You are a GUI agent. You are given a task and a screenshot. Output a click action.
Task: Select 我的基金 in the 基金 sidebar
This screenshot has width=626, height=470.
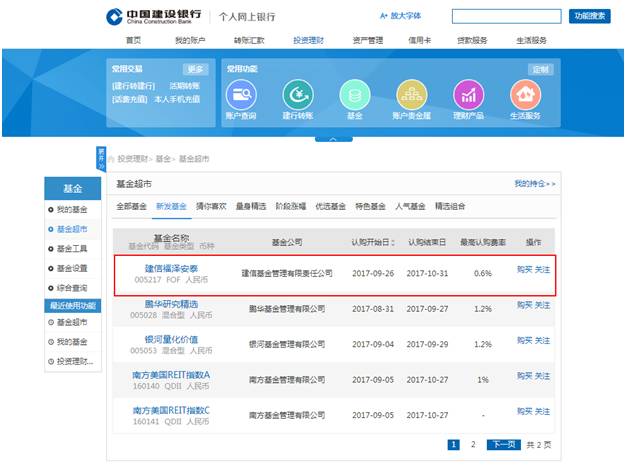72,209
